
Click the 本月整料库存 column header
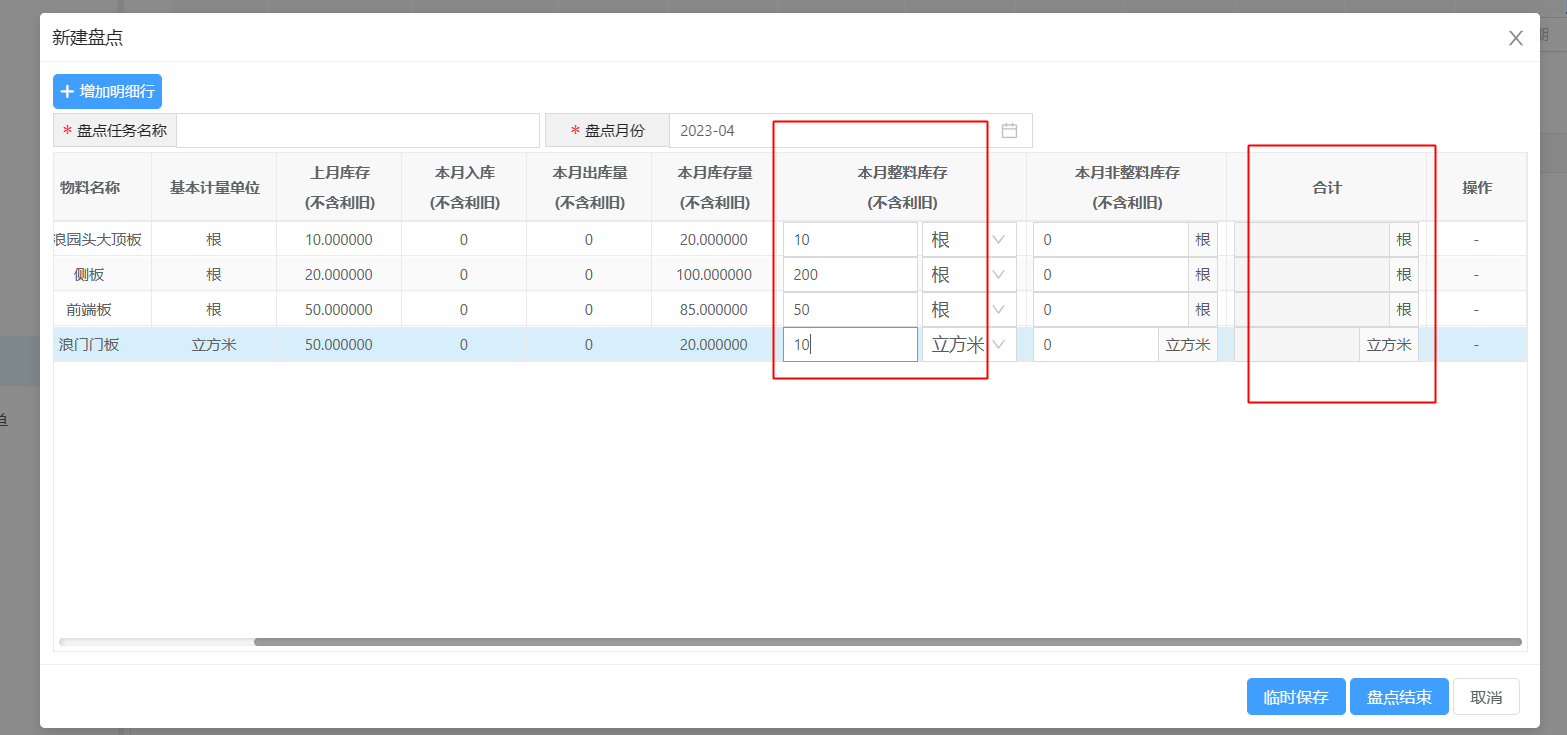902,187
